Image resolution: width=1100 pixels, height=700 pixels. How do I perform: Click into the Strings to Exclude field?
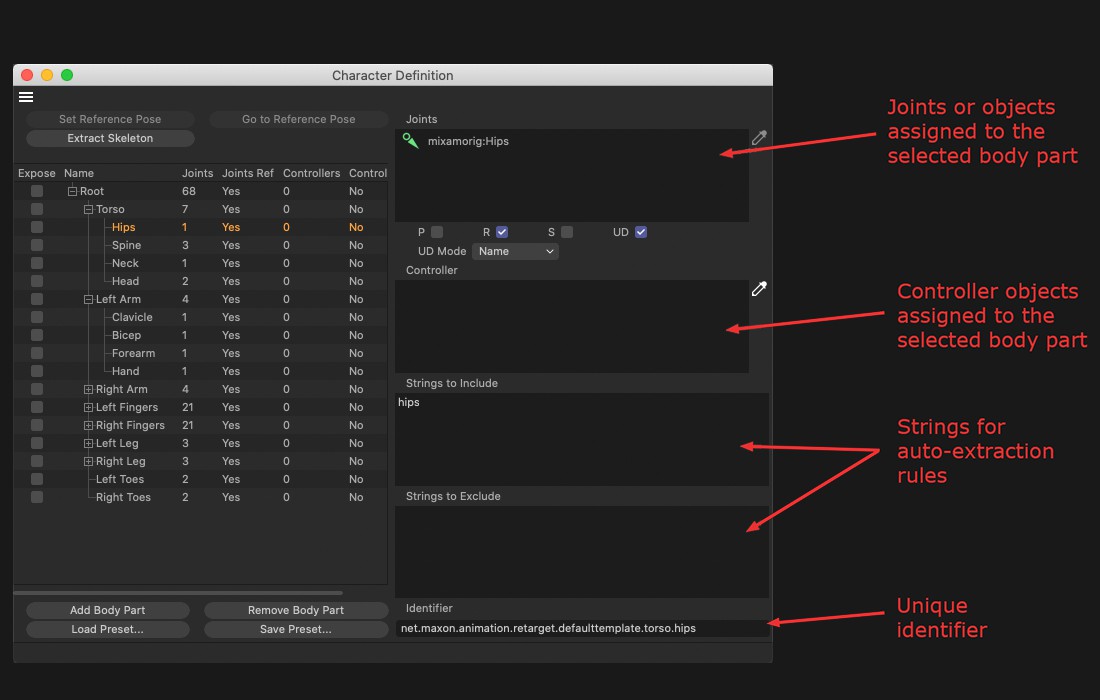coord(582,552)
